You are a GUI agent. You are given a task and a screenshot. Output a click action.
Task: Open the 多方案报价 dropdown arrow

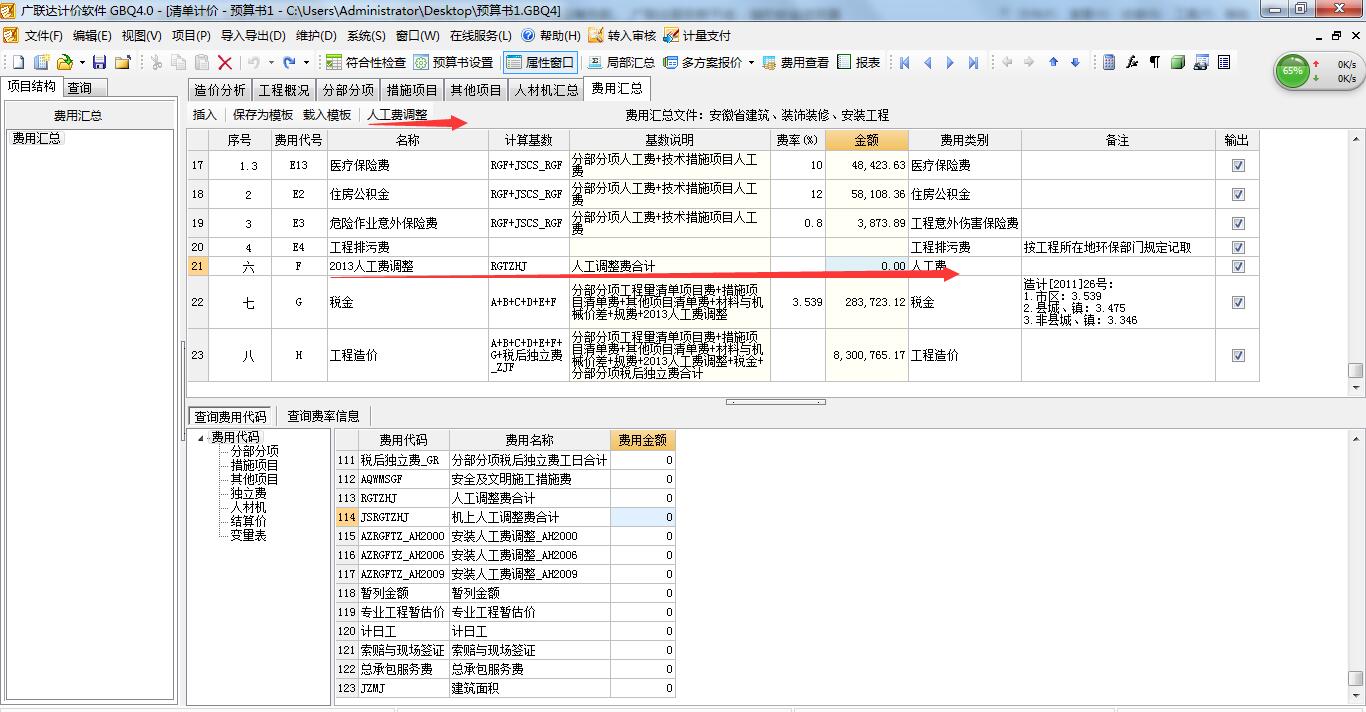(751, 62)
